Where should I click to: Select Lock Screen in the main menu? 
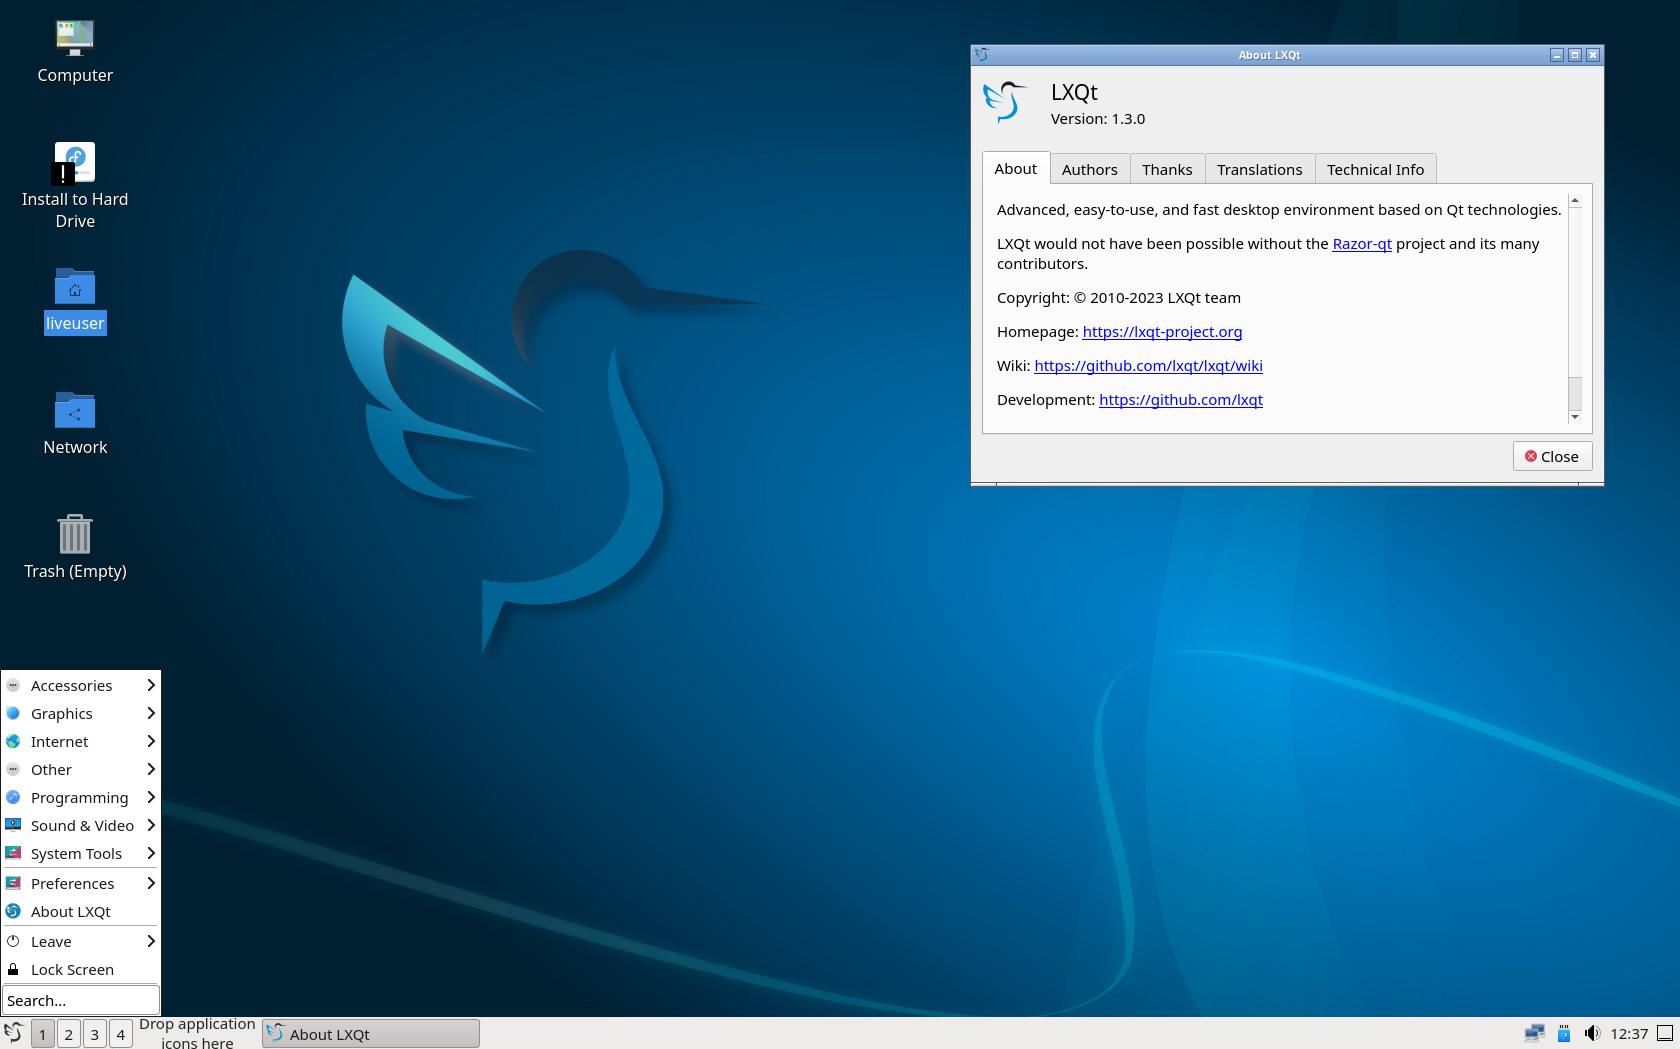click(x=81, y=969)
